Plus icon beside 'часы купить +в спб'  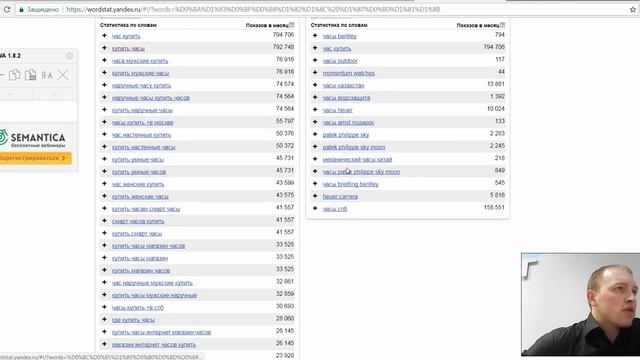pos(104,307)
